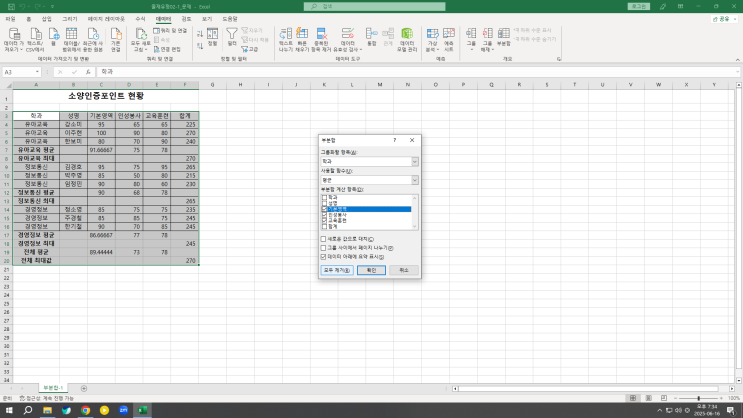Switch to the Home (홈) tab
This screenshot has width=743, height=418.
pos(28,19)
